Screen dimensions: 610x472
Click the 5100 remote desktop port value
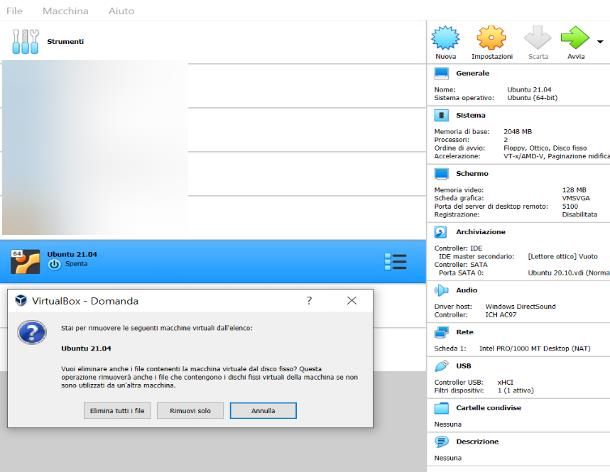point(570,206)
